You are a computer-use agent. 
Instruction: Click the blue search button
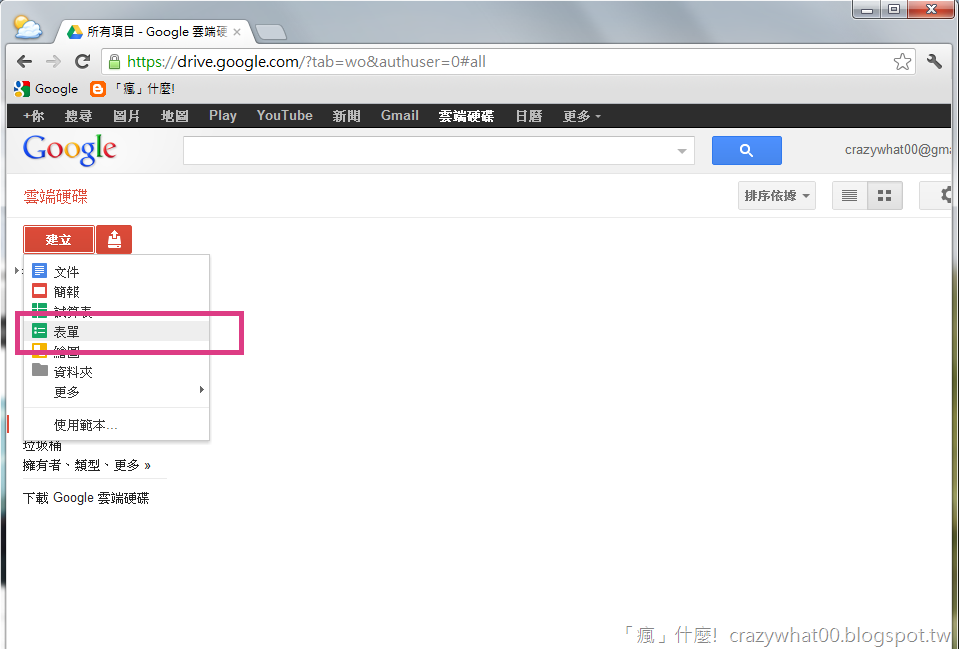coord(746,150)
